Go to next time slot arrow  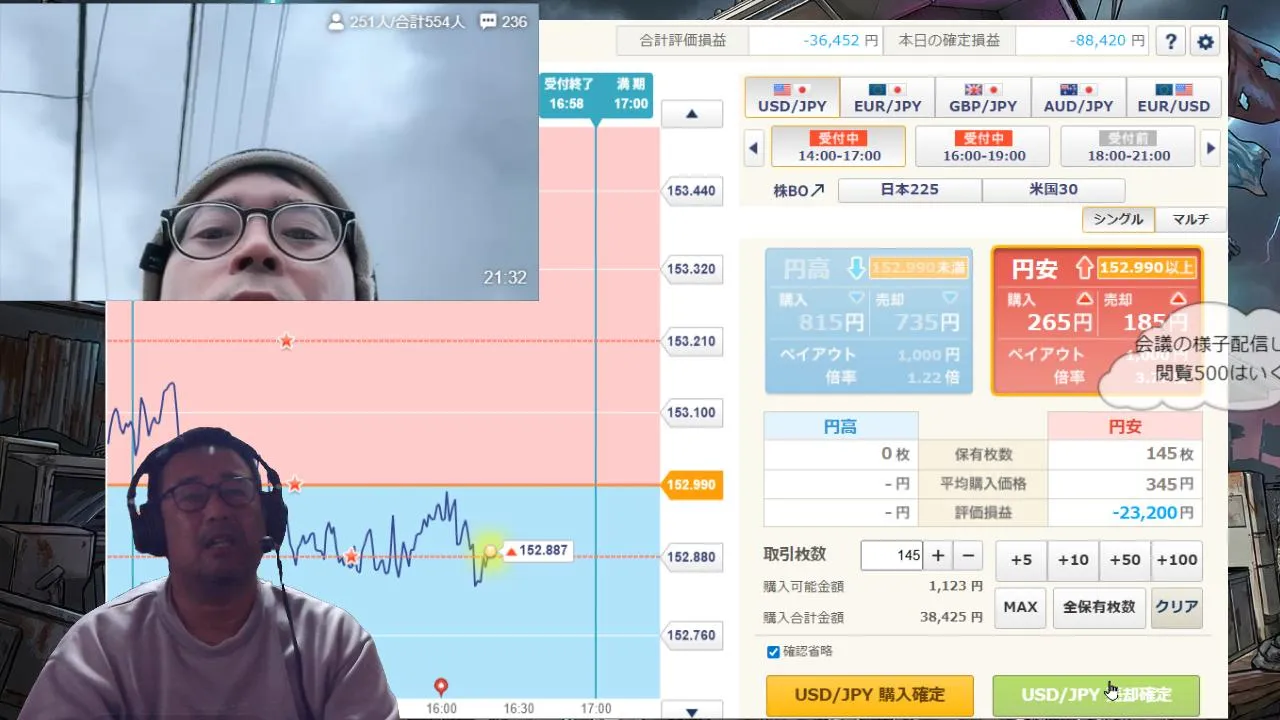(x=1211, y=148)
